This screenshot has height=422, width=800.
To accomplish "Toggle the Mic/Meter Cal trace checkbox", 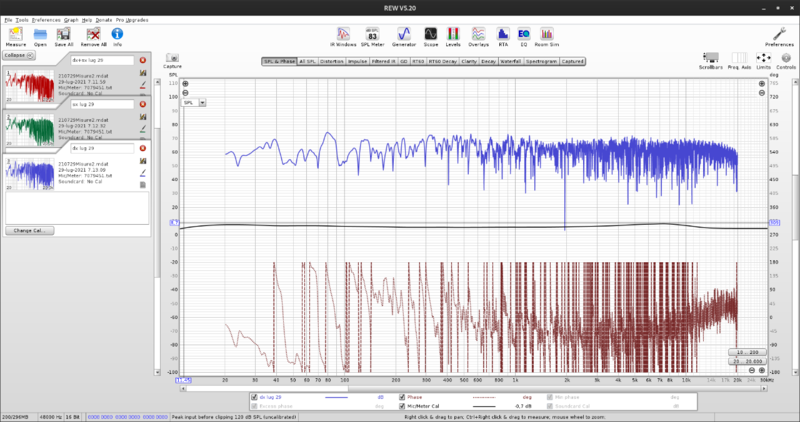I will click(x=403, y=407).
